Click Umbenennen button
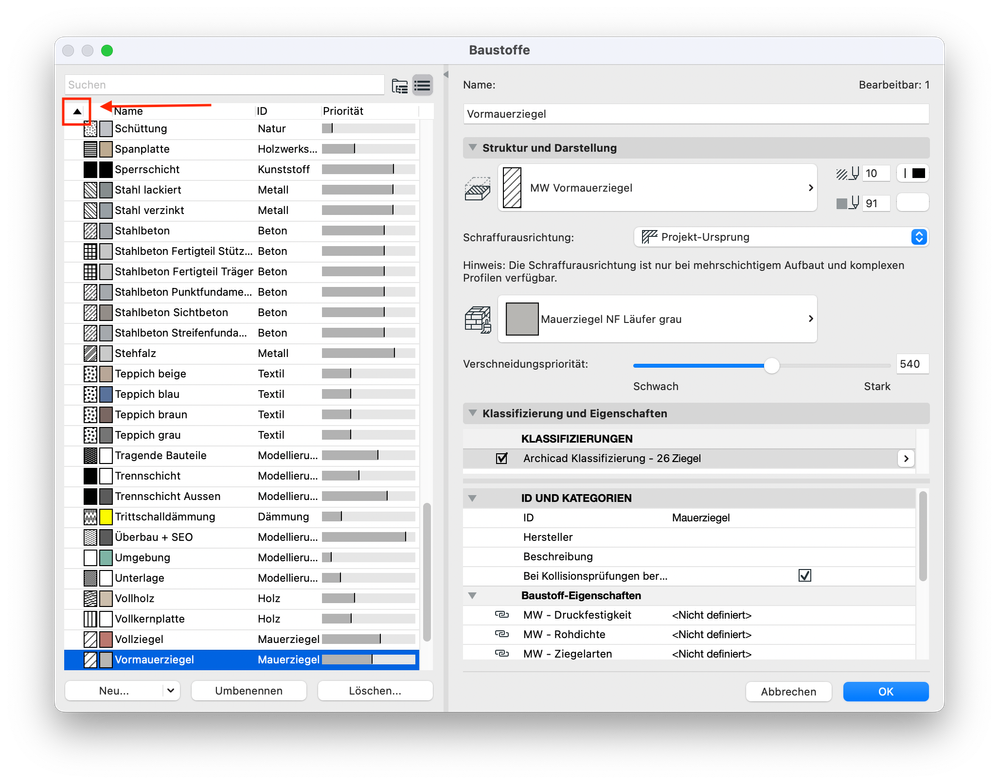This screenshot has height=784, width=999. pyautogui.click(x=248, y=690)
